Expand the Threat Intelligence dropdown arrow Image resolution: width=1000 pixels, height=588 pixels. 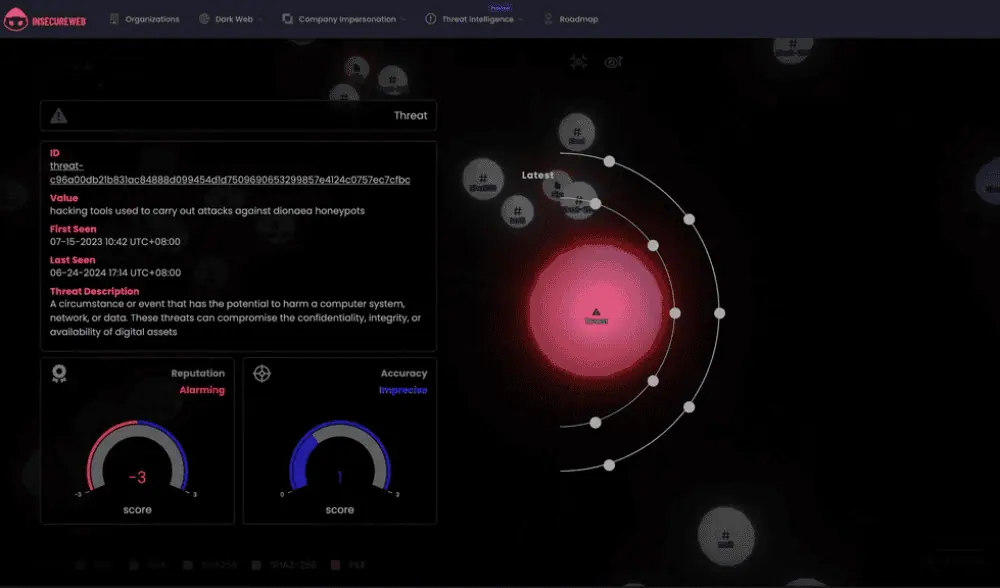tap(522, 19)
